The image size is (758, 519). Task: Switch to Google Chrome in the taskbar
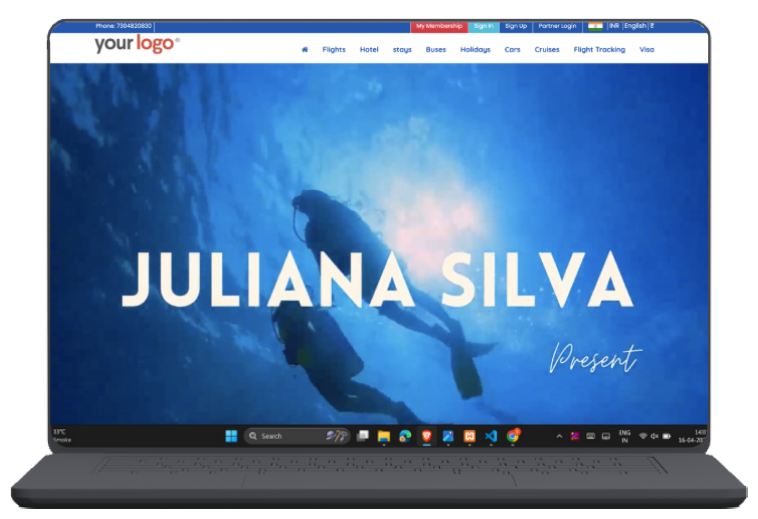513,436
